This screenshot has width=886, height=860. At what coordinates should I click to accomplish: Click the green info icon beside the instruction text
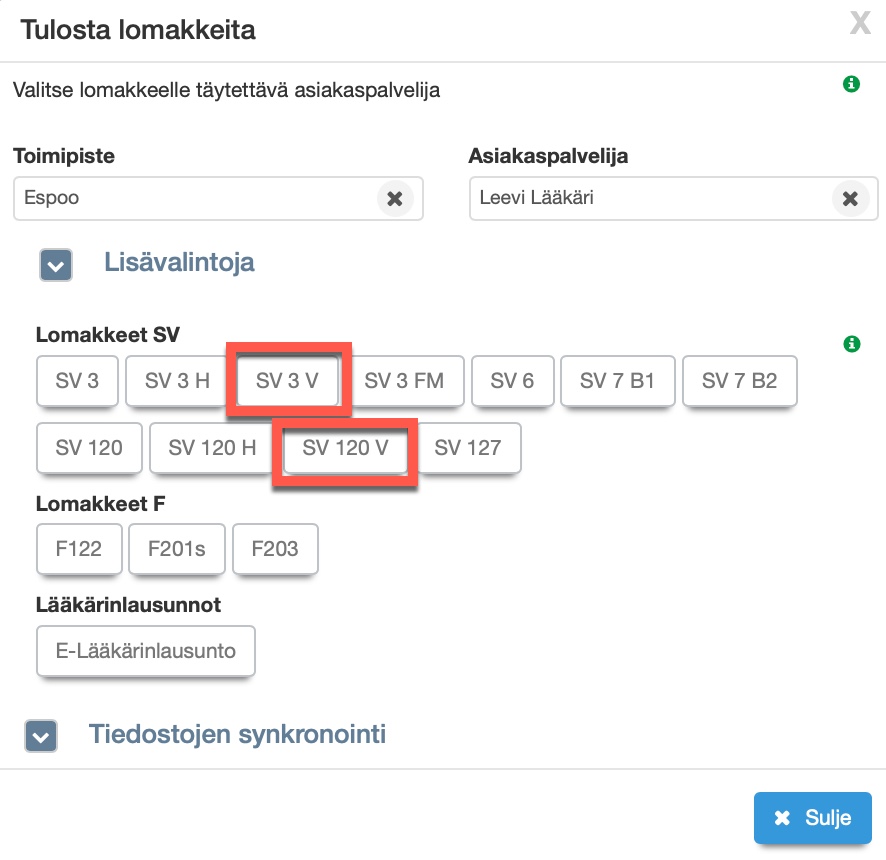coord(851,85)
